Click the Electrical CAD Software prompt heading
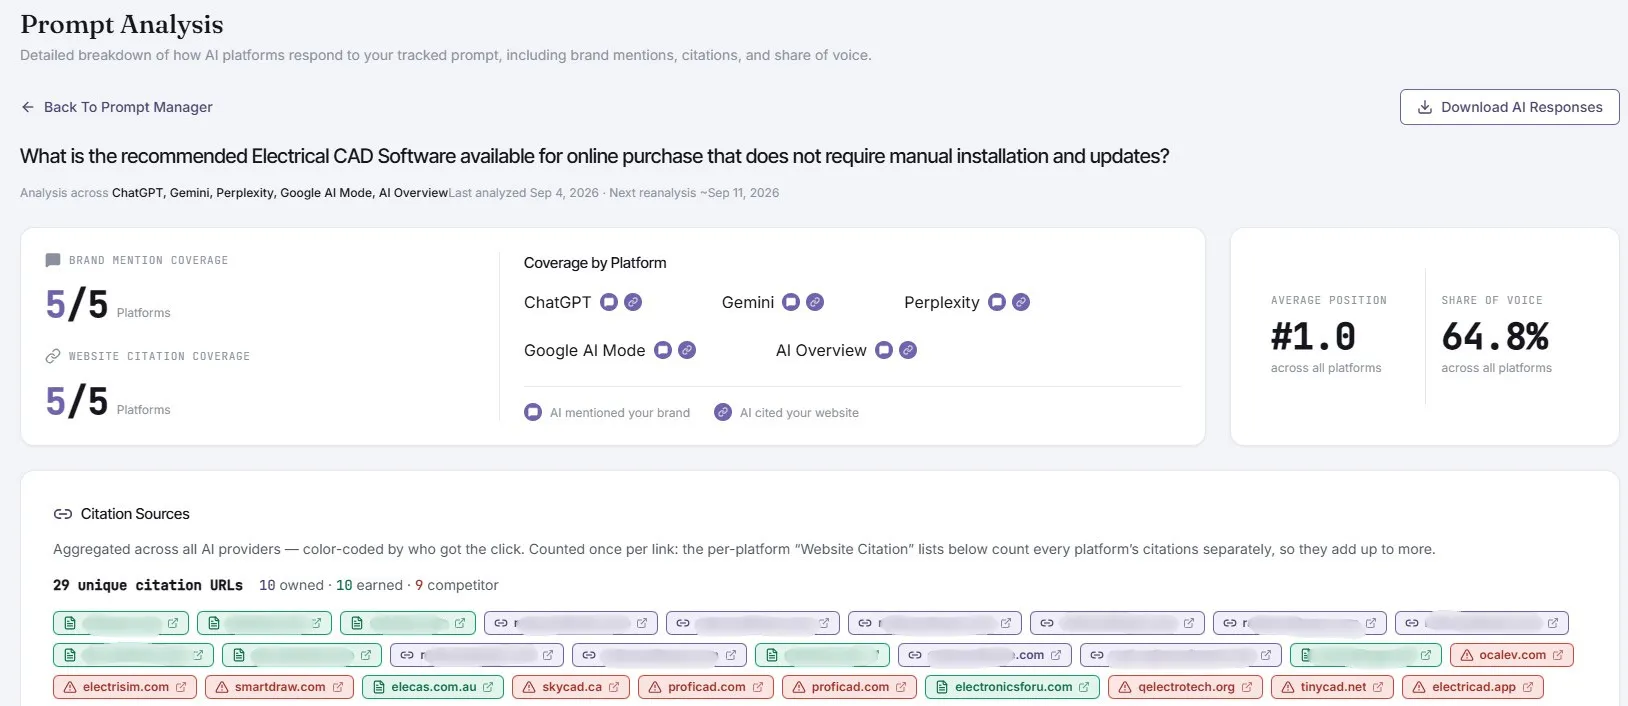This screenshot has width=1628, height=706. click(595, 156)
